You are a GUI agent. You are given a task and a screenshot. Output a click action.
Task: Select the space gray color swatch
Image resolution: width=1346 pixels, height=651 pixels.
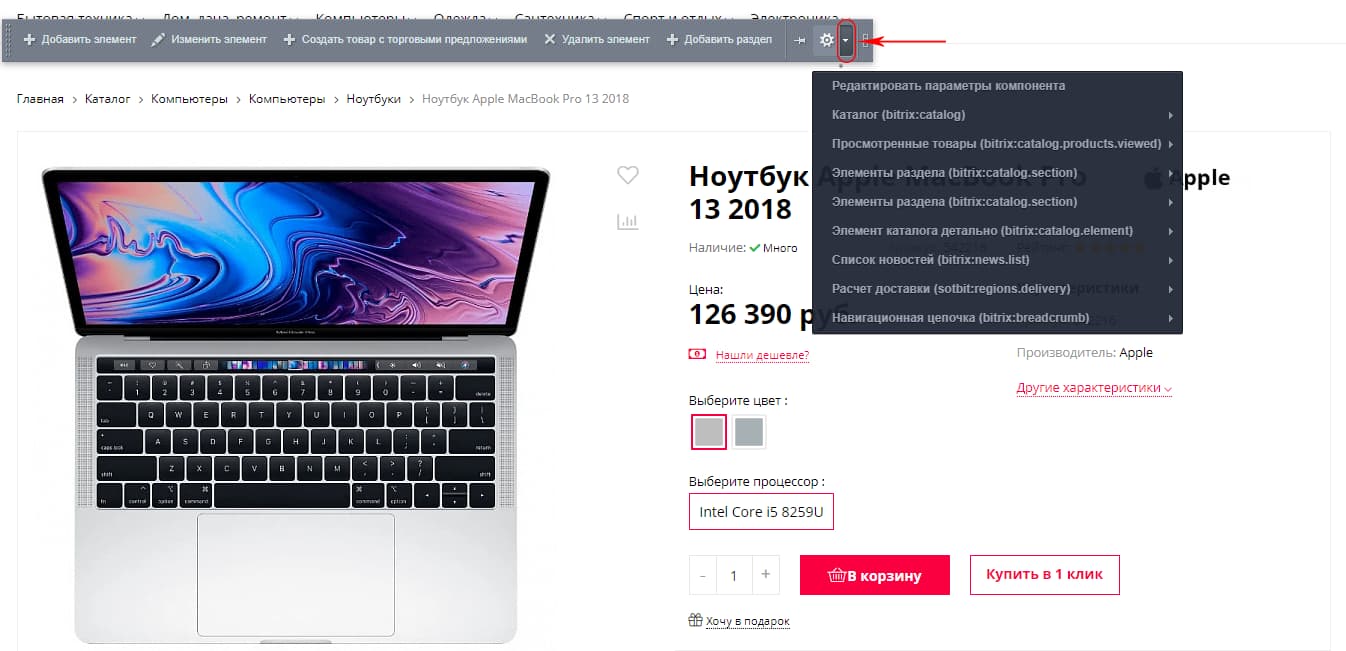pyautogui.click(x=748, y=432)
